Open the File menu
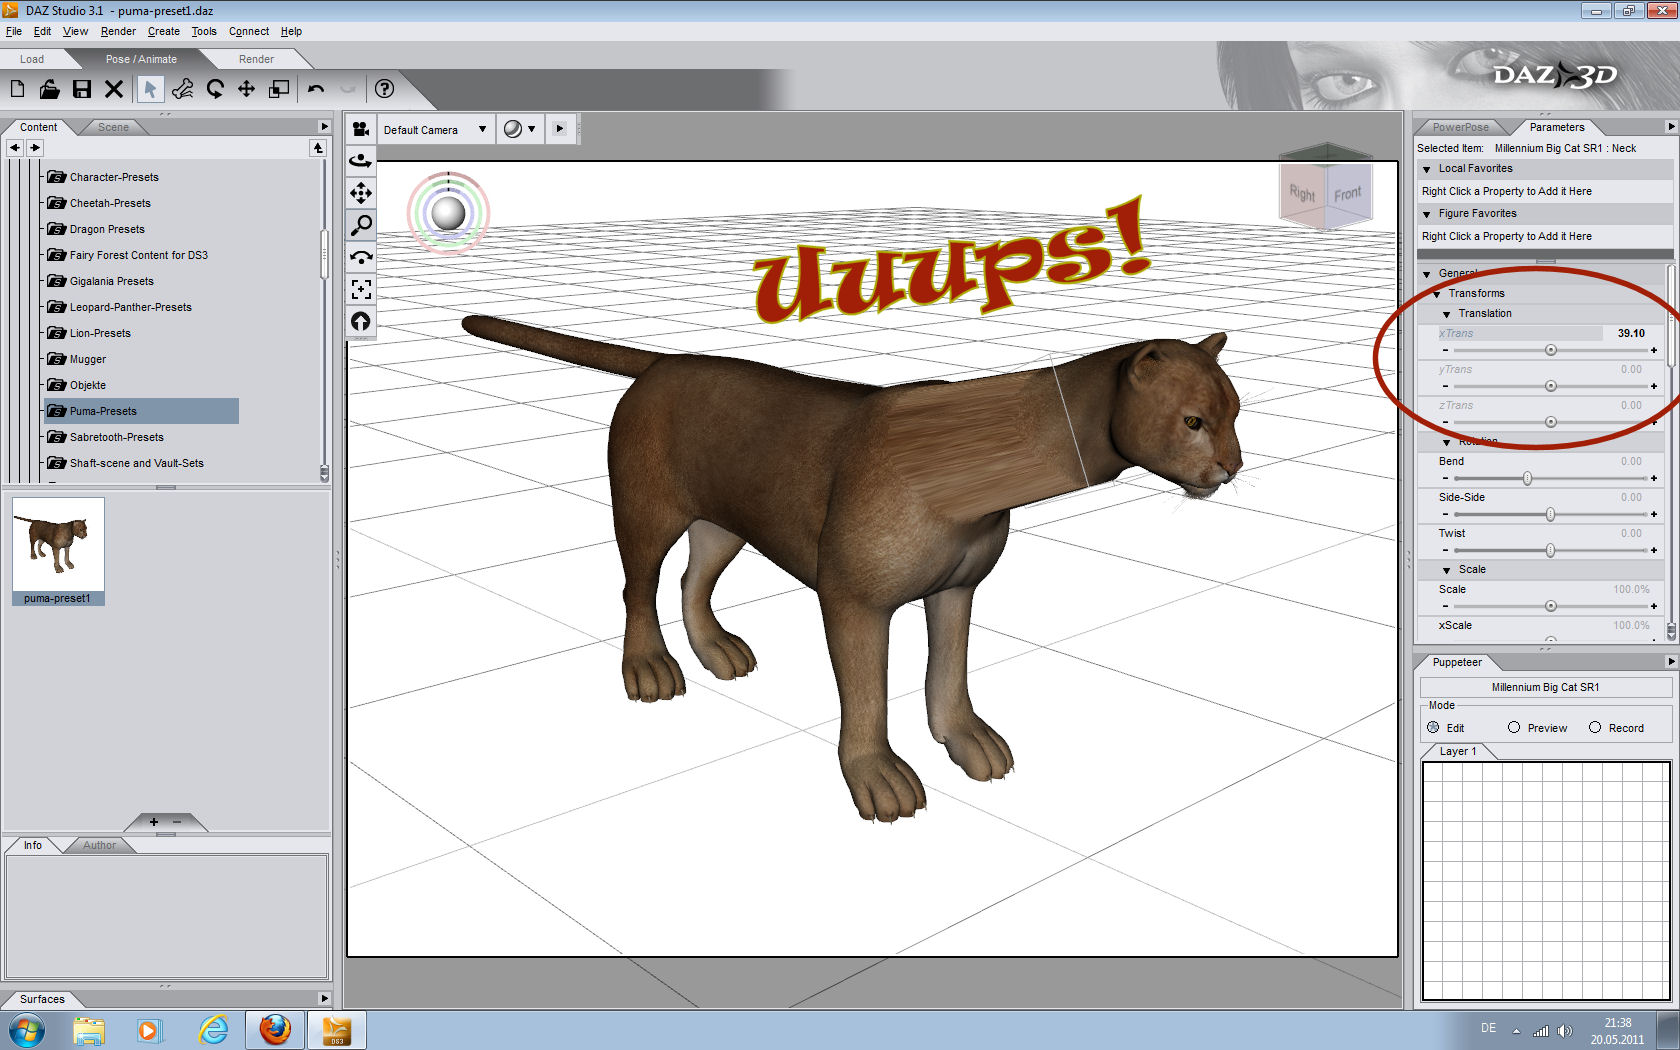The image size is (1680, 1050). (14, 31)
